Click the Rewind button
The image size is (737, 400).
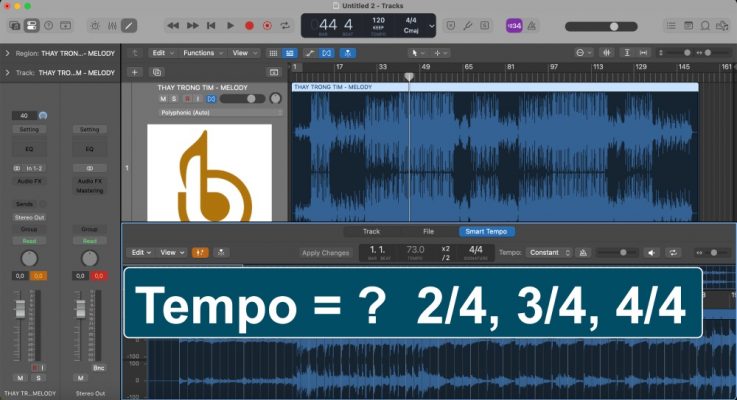[173, 25]
